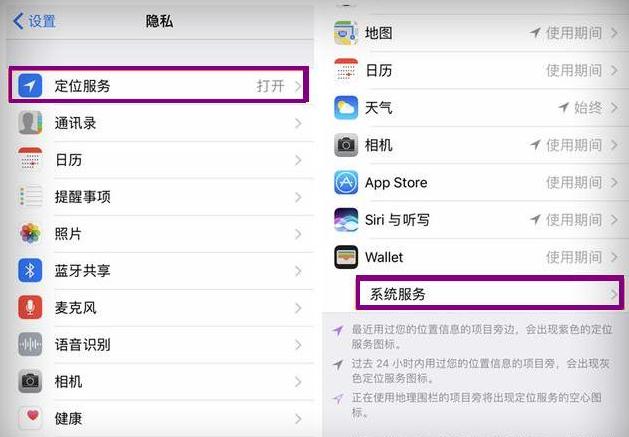The width and height of the screenshot is (629, 437).
Task: Tap the 相机 icon in privacy list
Action: tap(30, 381)
